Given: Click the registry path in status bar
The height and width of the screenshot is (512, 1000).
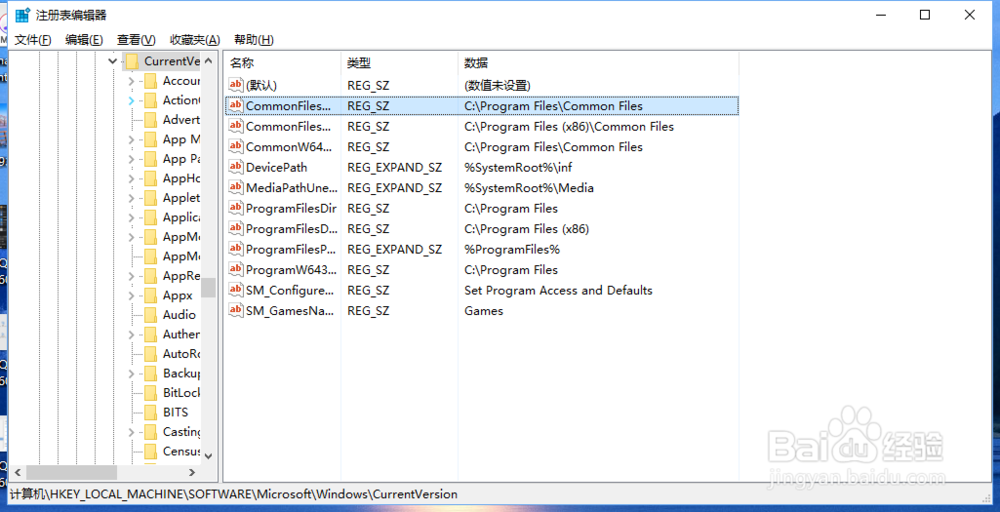Looking at the screenshot, I should [233, 494].
